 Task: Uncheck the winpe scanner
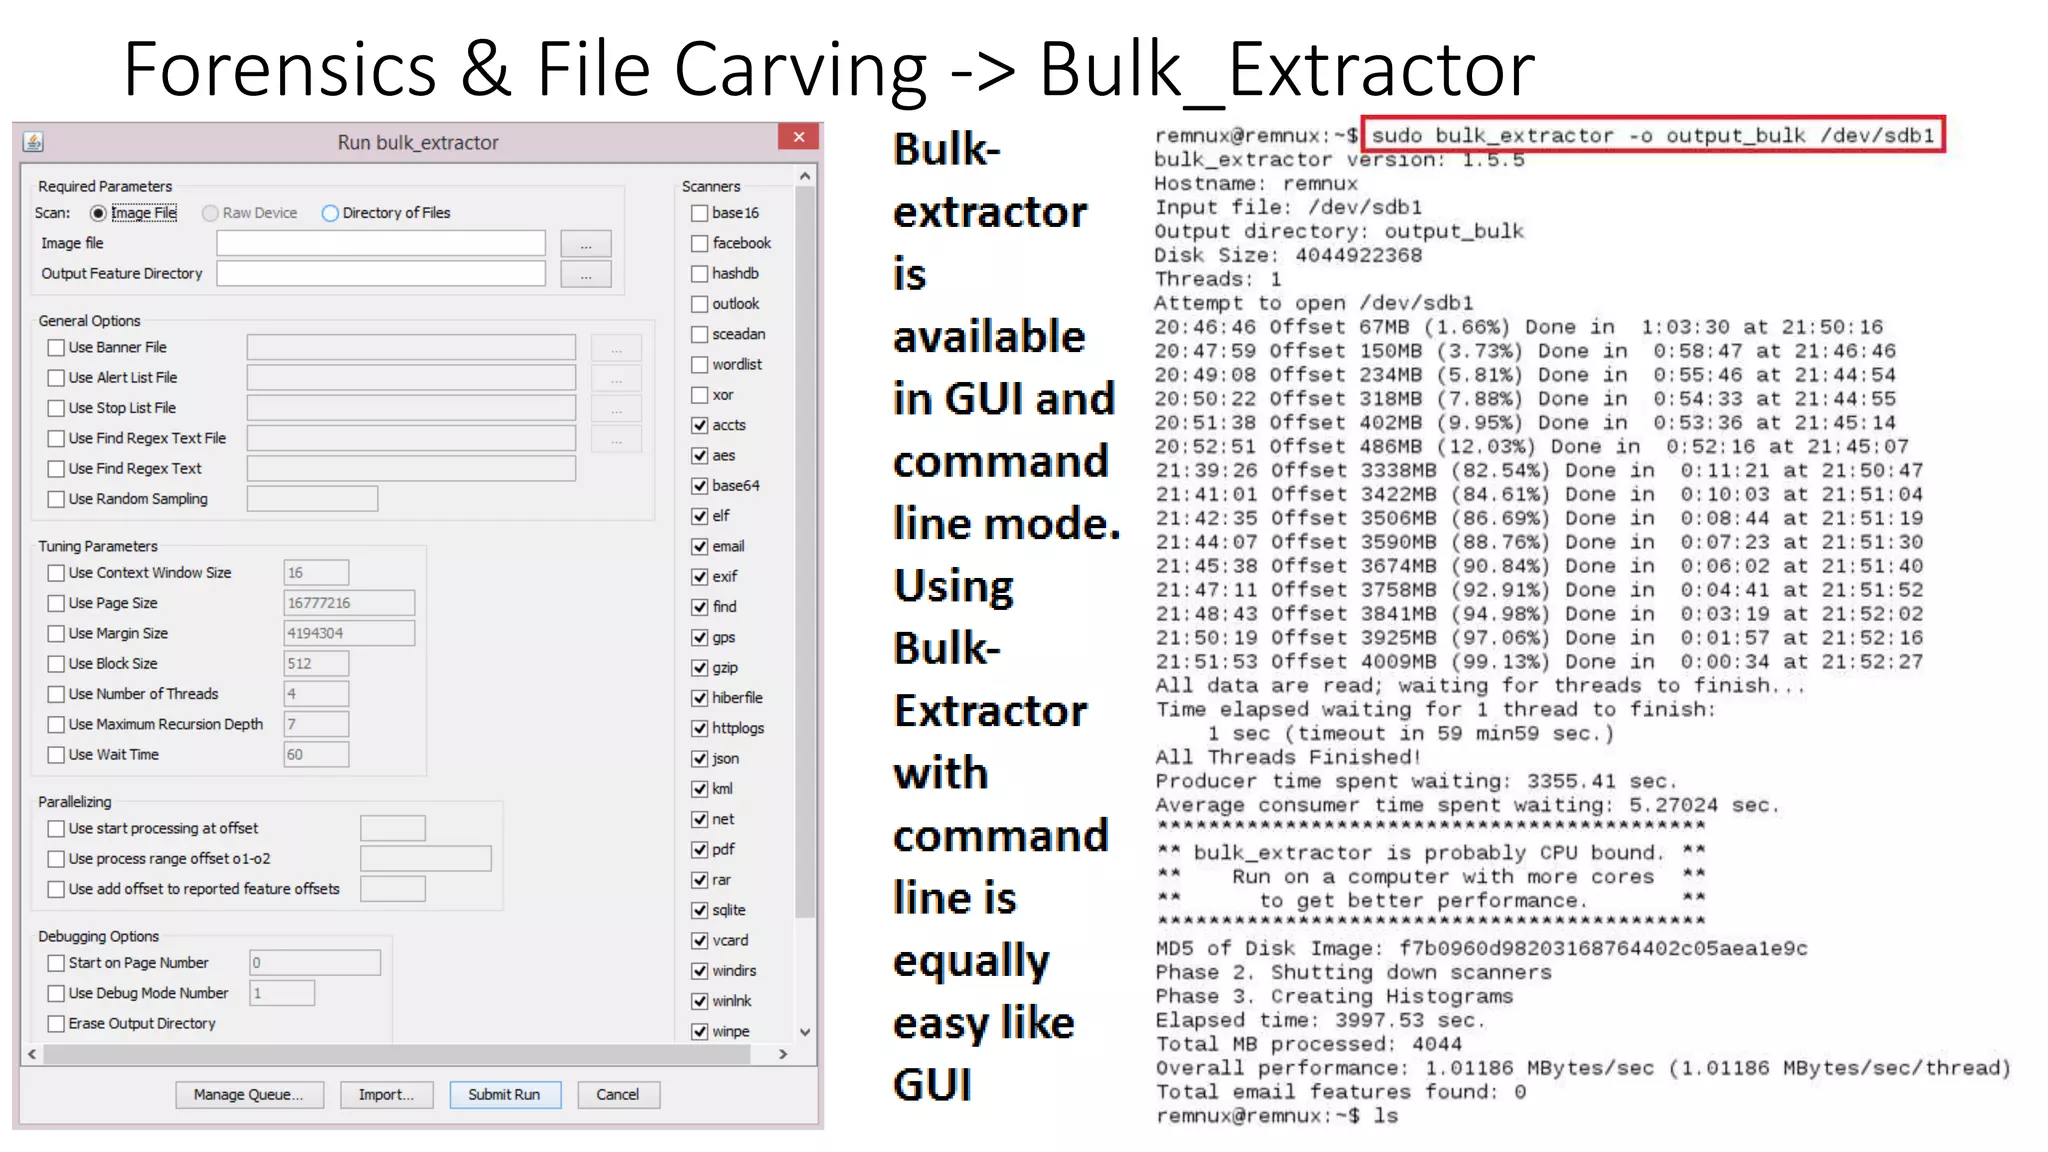700,1032
